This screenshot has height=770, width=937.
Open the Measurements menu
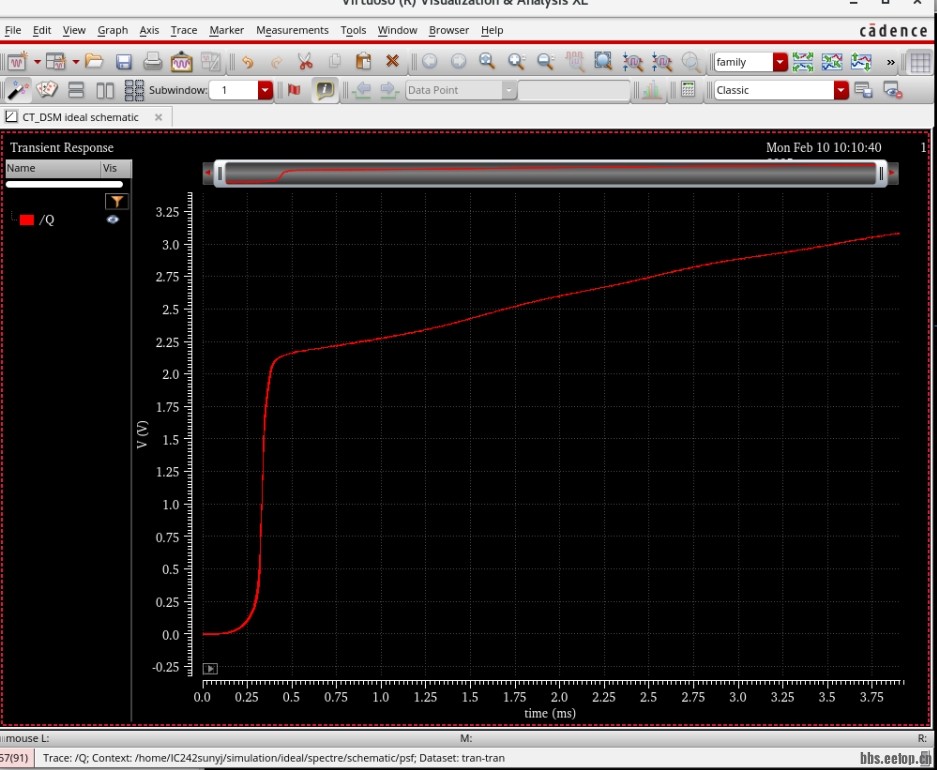[x=292, y=30]
